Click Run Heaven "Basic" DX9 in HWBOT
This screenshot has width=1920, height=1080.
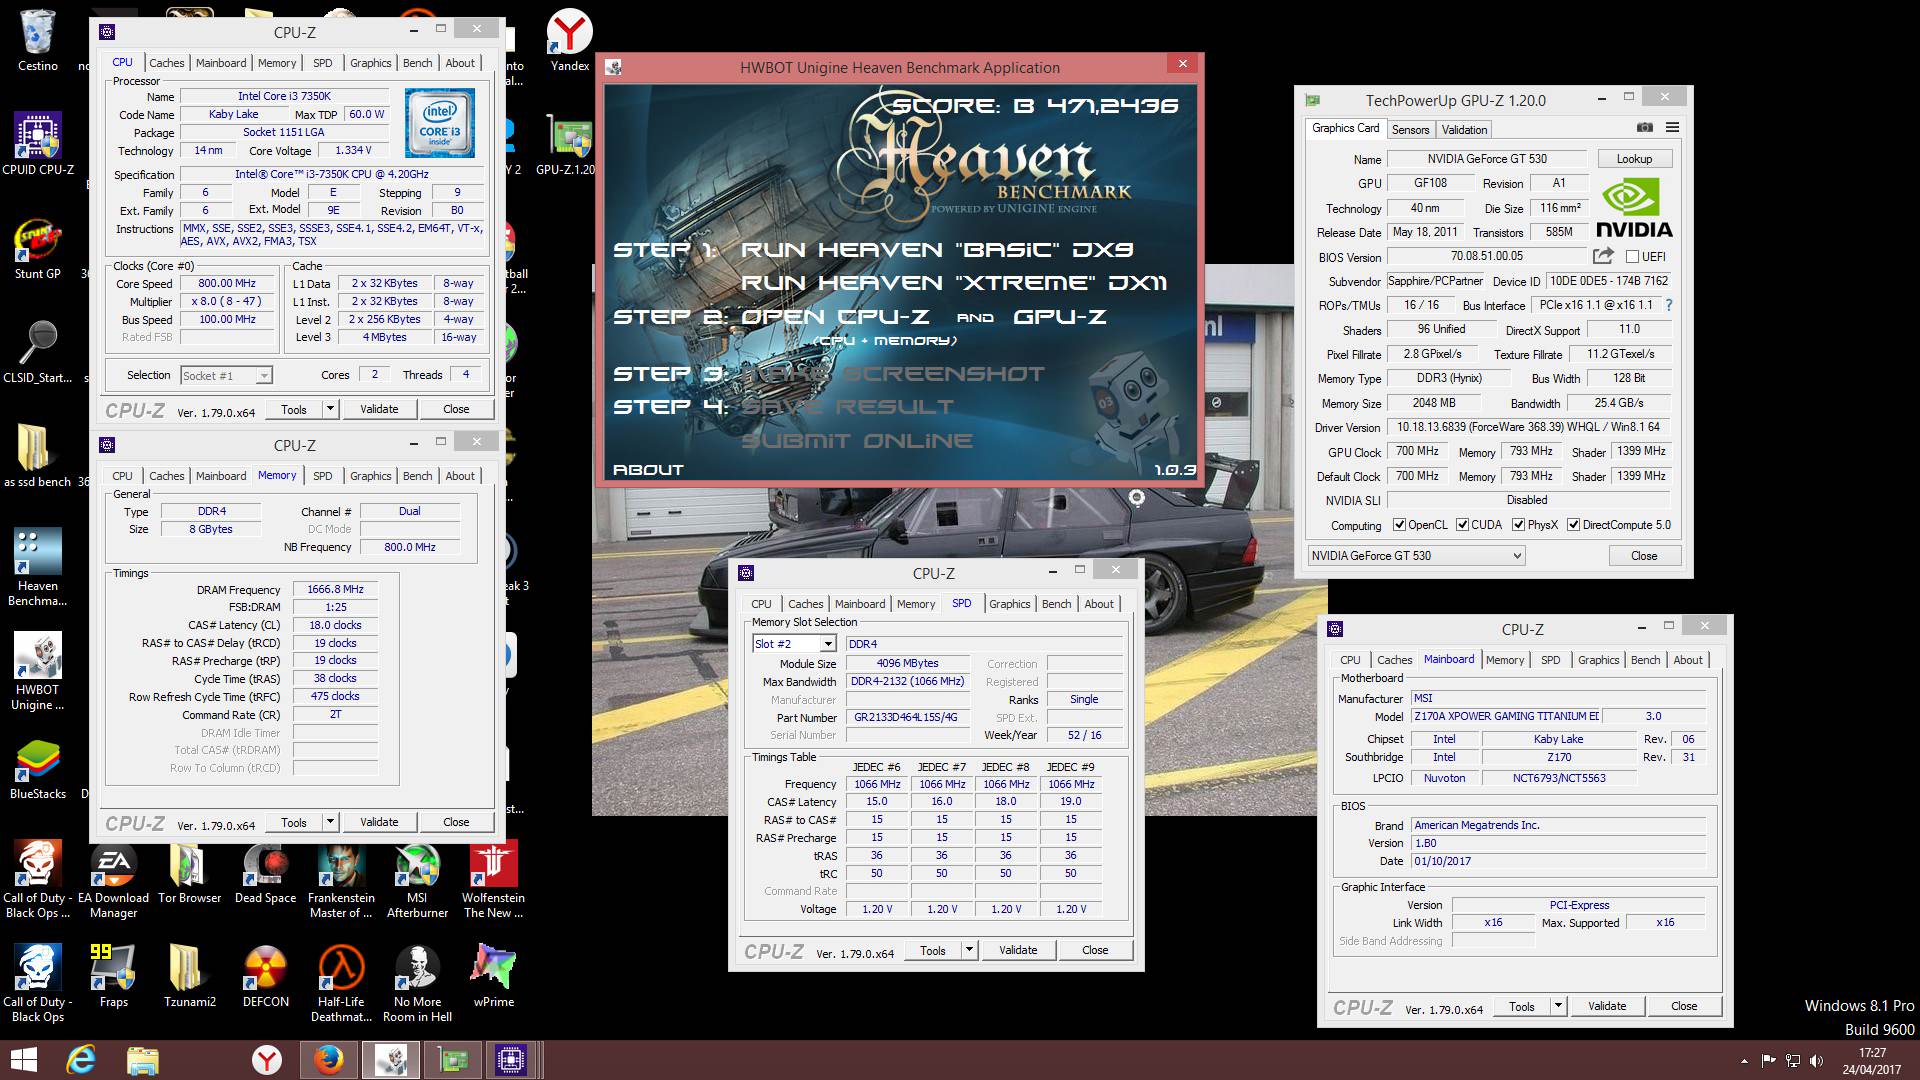(x=936, y=250)
